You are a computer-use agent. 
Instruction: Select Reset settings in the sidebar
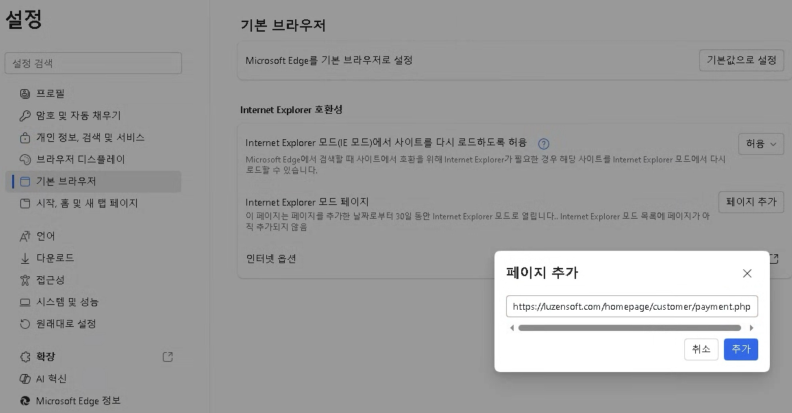[66, 324]
